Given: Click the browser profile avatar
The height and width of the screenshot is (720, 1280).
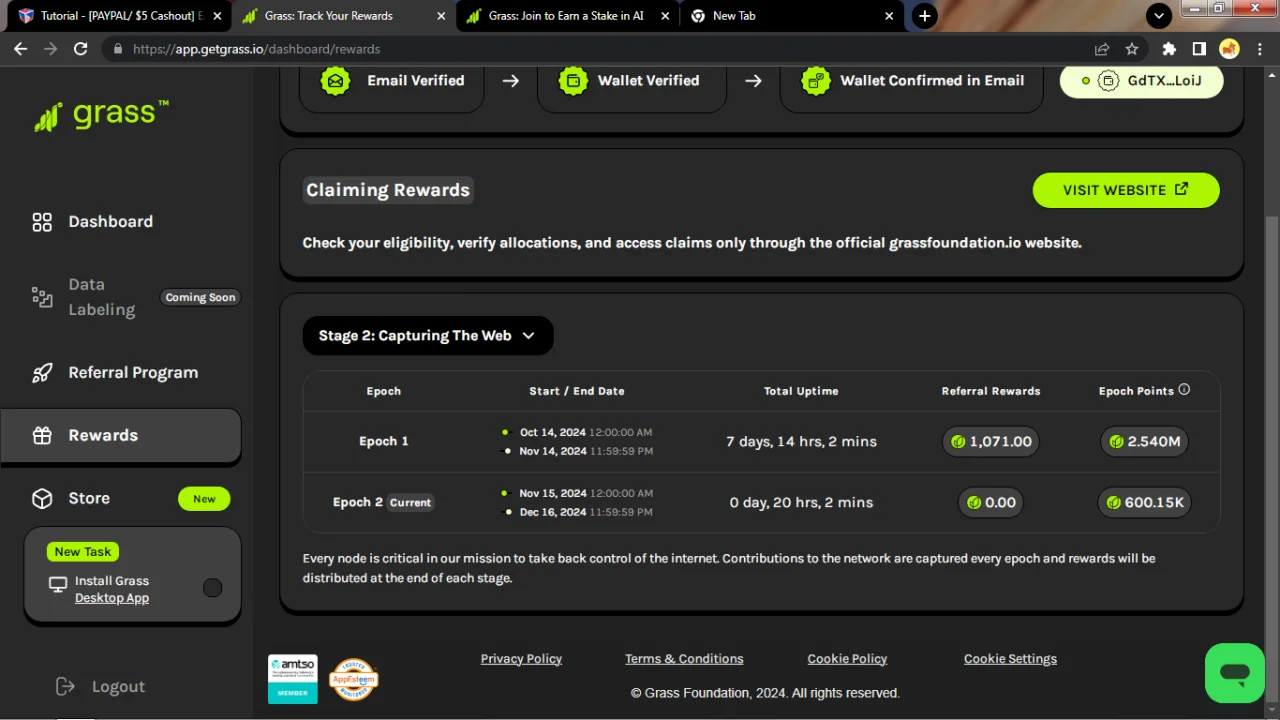Looking at the screenshot, I should click(1230, 49).
